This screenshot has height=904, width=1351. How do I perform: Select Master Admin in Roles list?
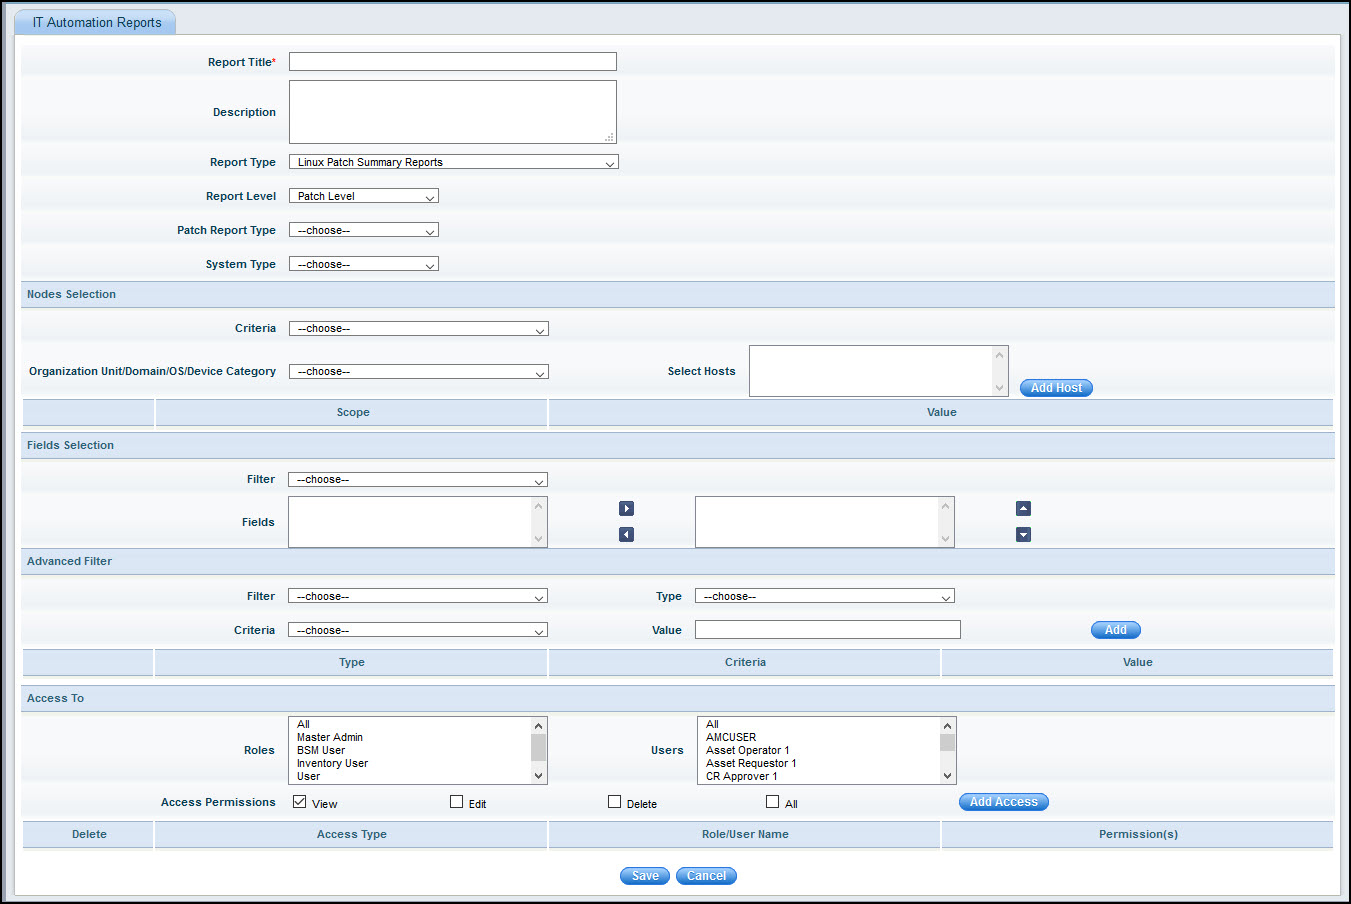tap(330, 737)
